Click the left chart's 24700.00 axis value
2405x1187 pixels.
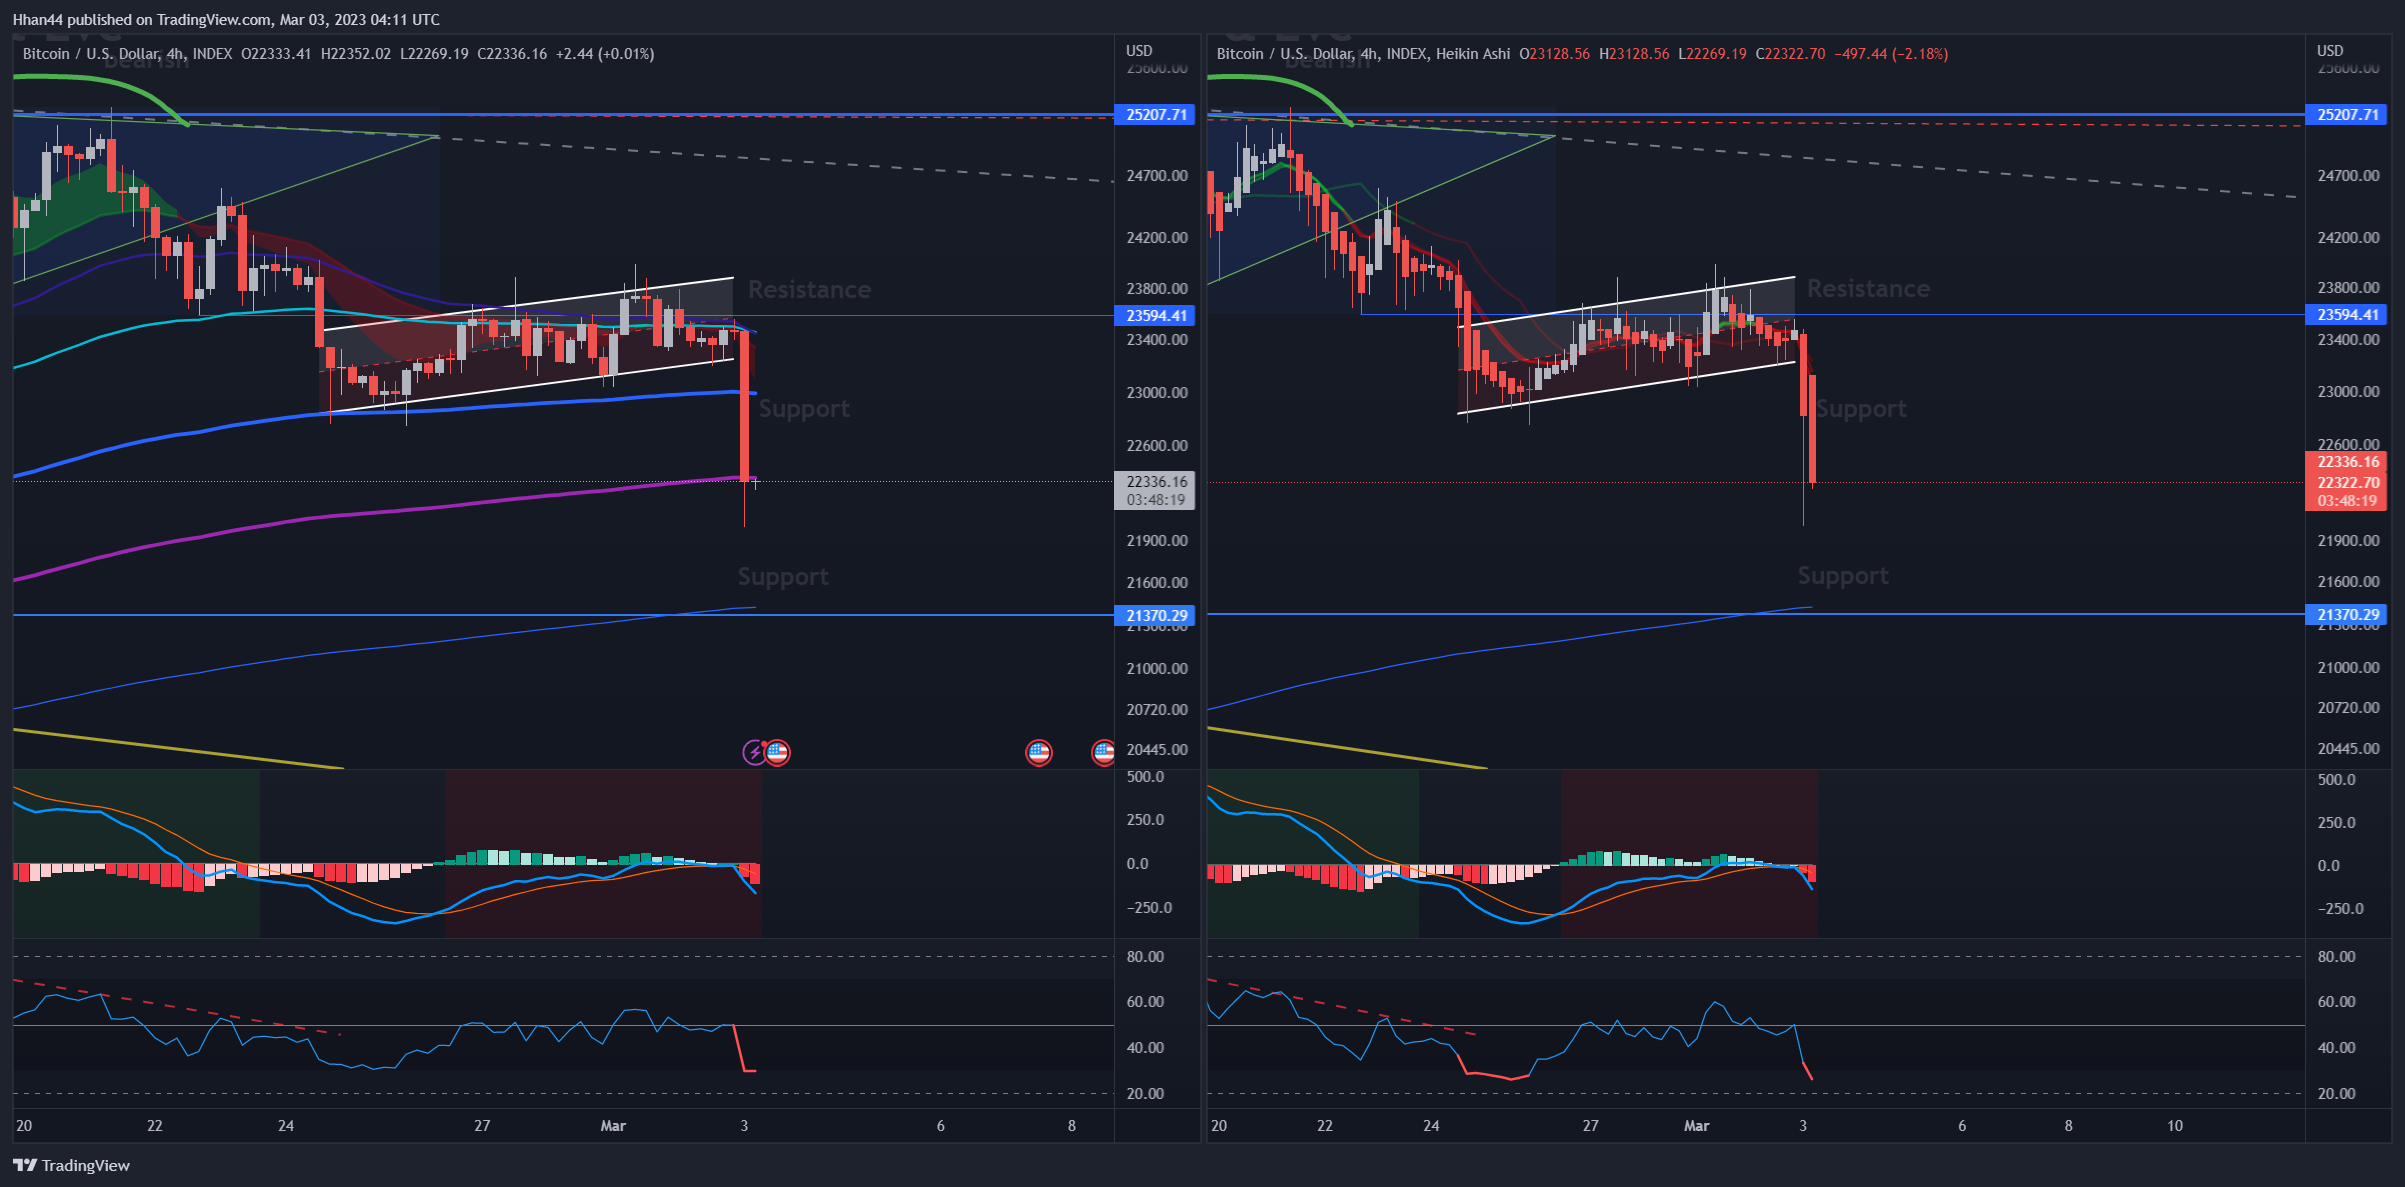pyautogui.click(x=1157, y=175)
